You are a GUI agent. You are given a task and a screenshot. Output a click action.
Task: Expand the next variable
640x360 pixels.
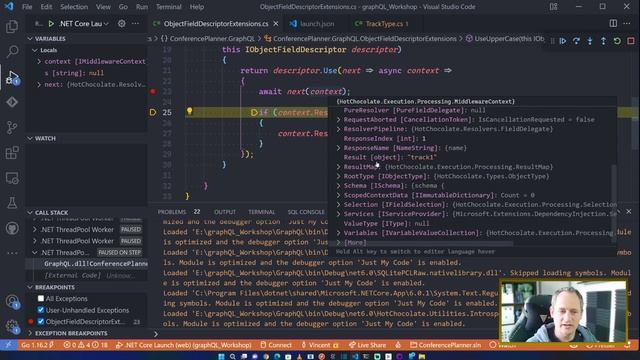[x=39, y=84]
